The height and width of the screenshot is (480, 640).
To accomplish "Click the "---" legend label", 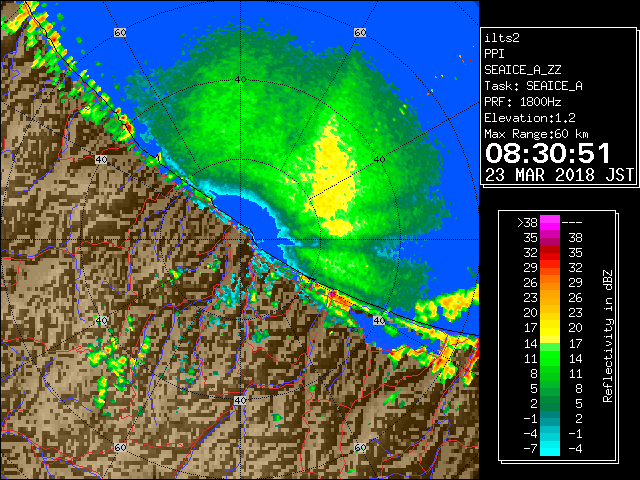I will click(x=572, y=223).
